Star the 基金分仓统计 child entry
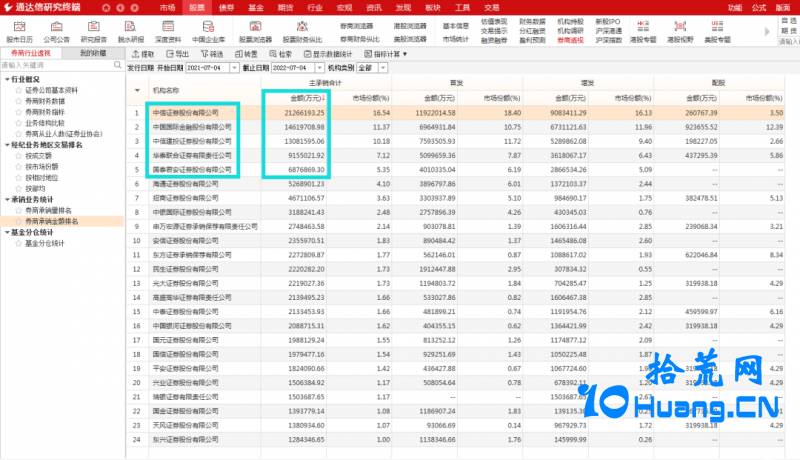800x460 pixels. (x=19, y=243)
